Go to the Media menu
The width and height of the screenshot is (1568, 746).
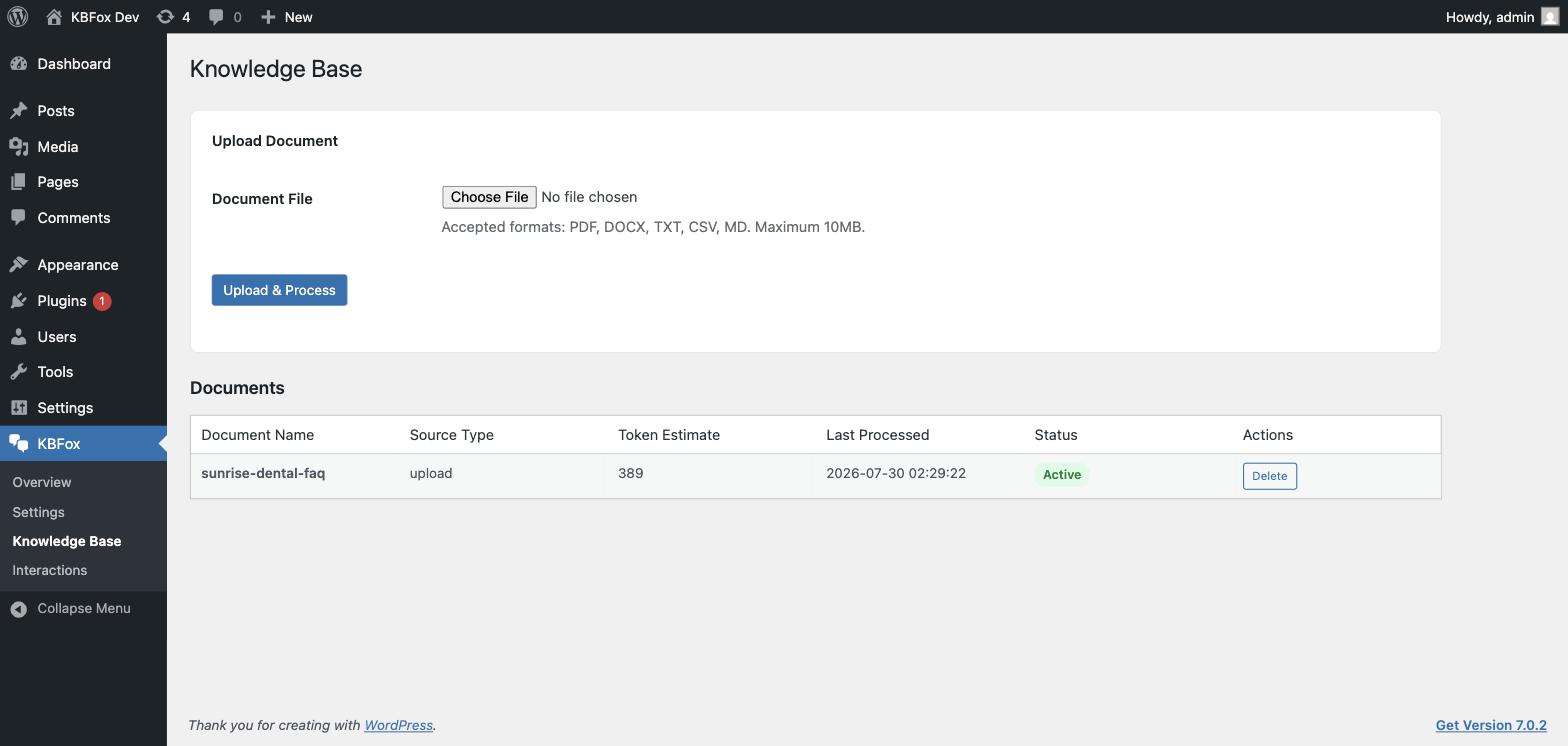(83, 147)
